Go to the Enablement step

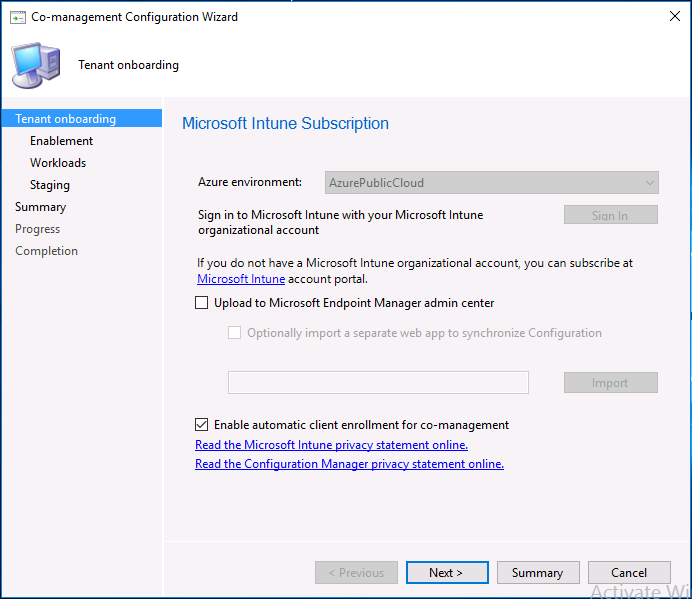(x=61, y=141)
